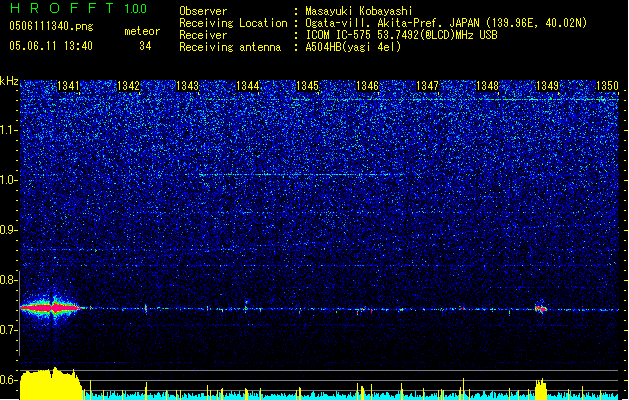Click the kHz axis unit label

tap(9, 81)
